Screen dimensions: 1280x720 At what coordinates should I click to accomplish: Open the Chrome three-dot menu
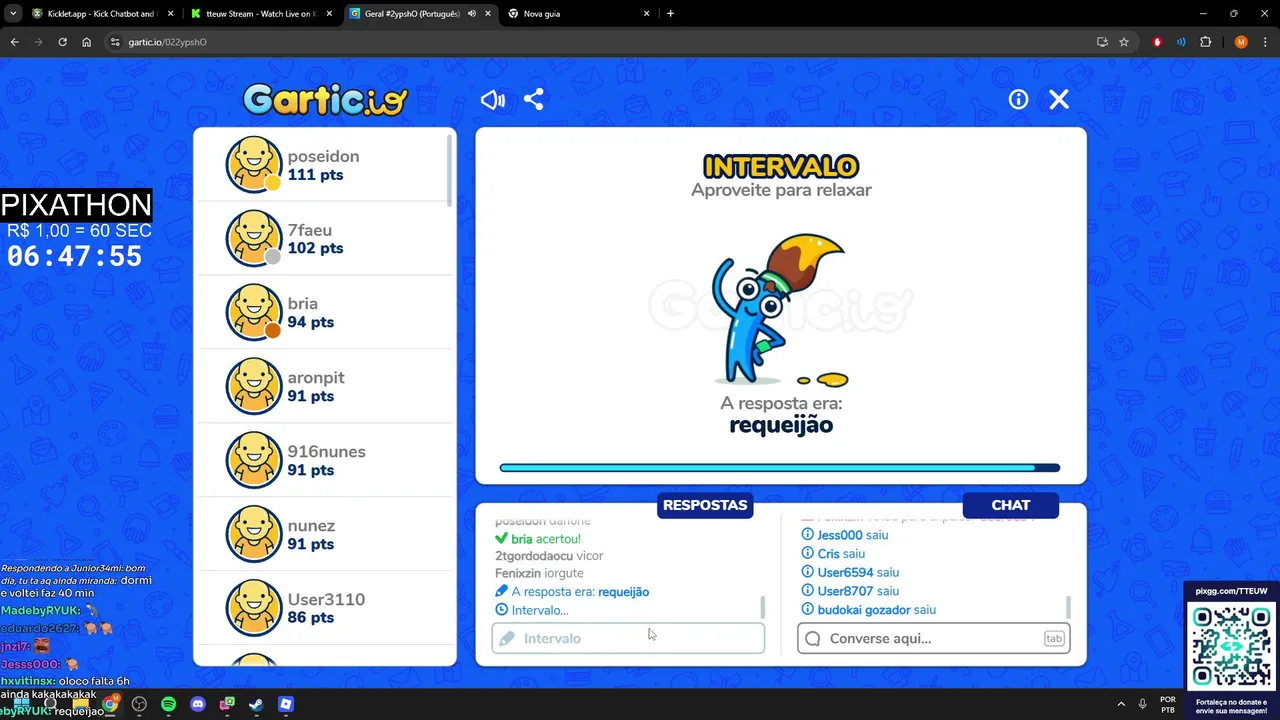1265,42
